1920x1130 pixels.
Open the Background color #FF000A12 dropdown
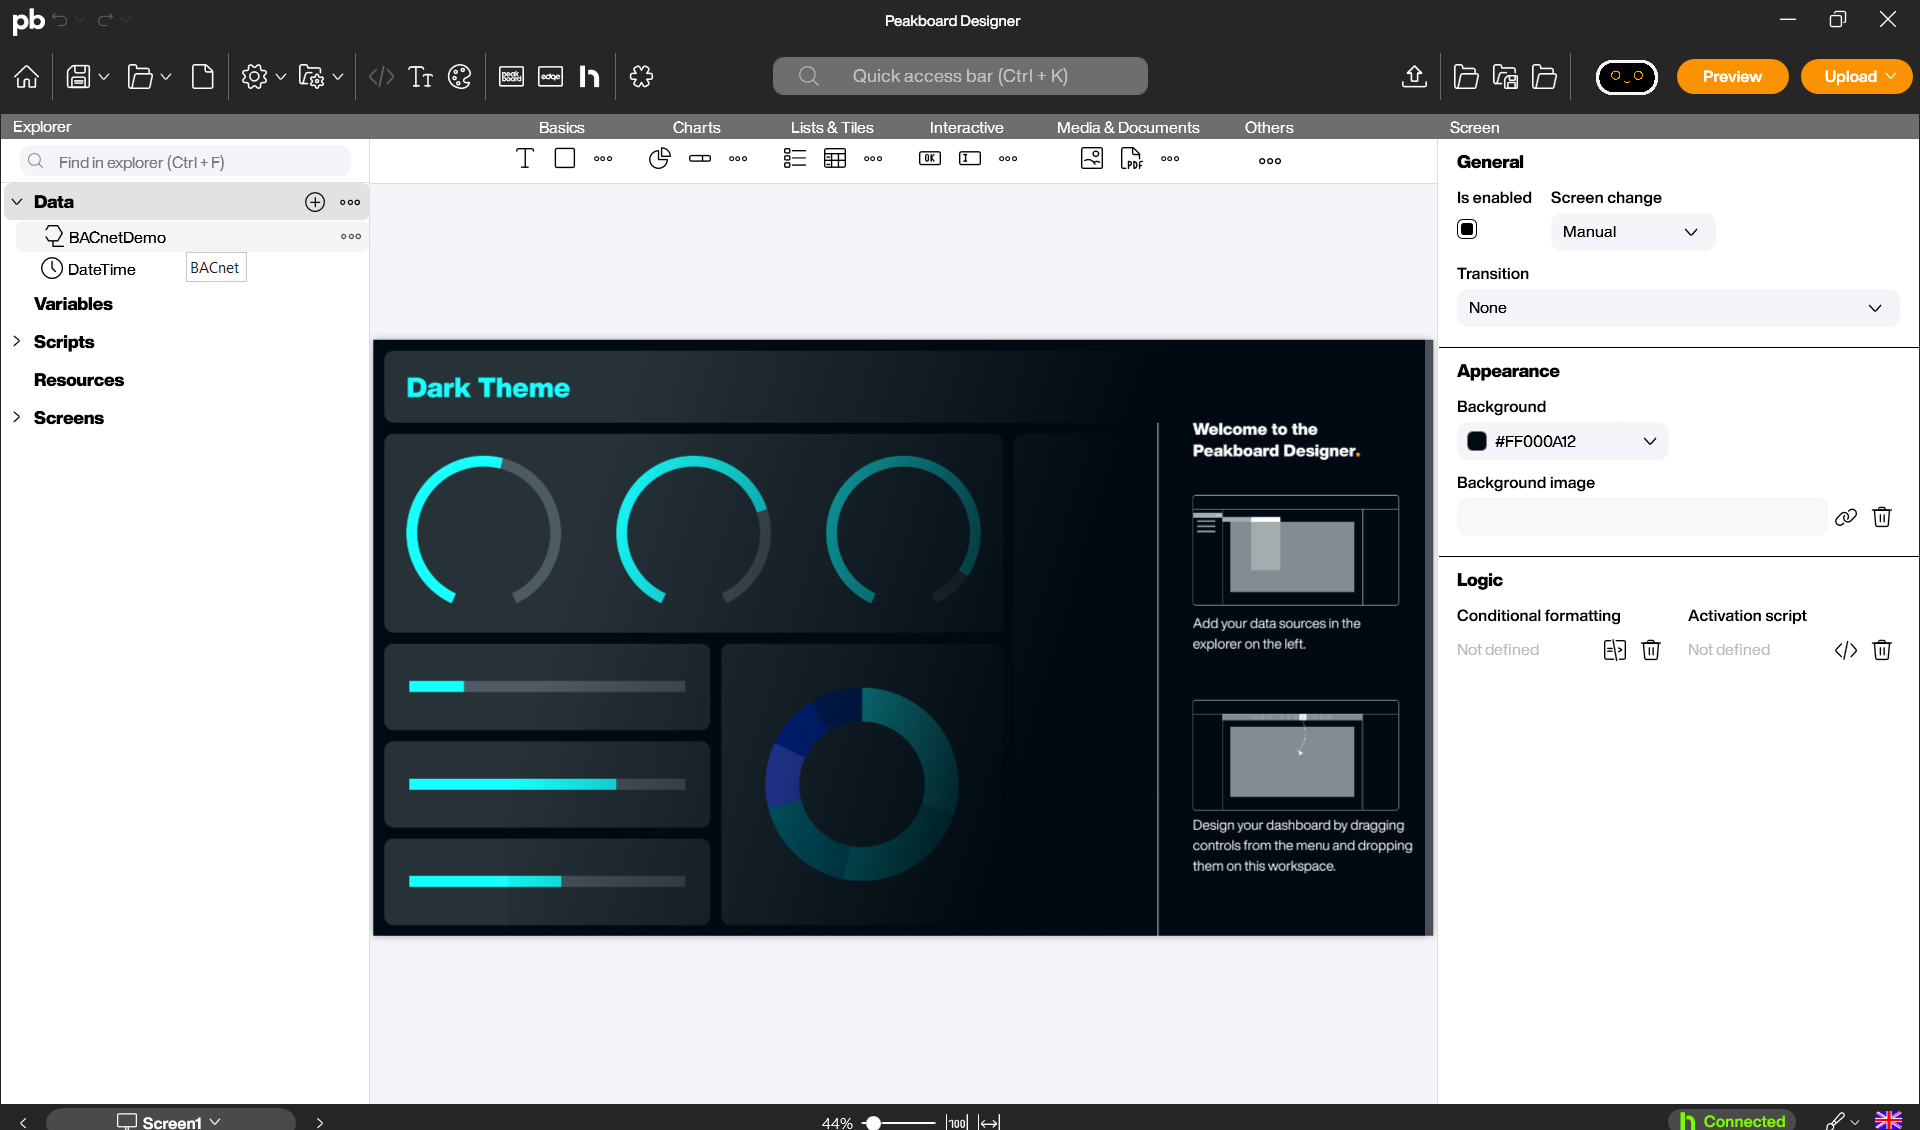(1563, 441)
